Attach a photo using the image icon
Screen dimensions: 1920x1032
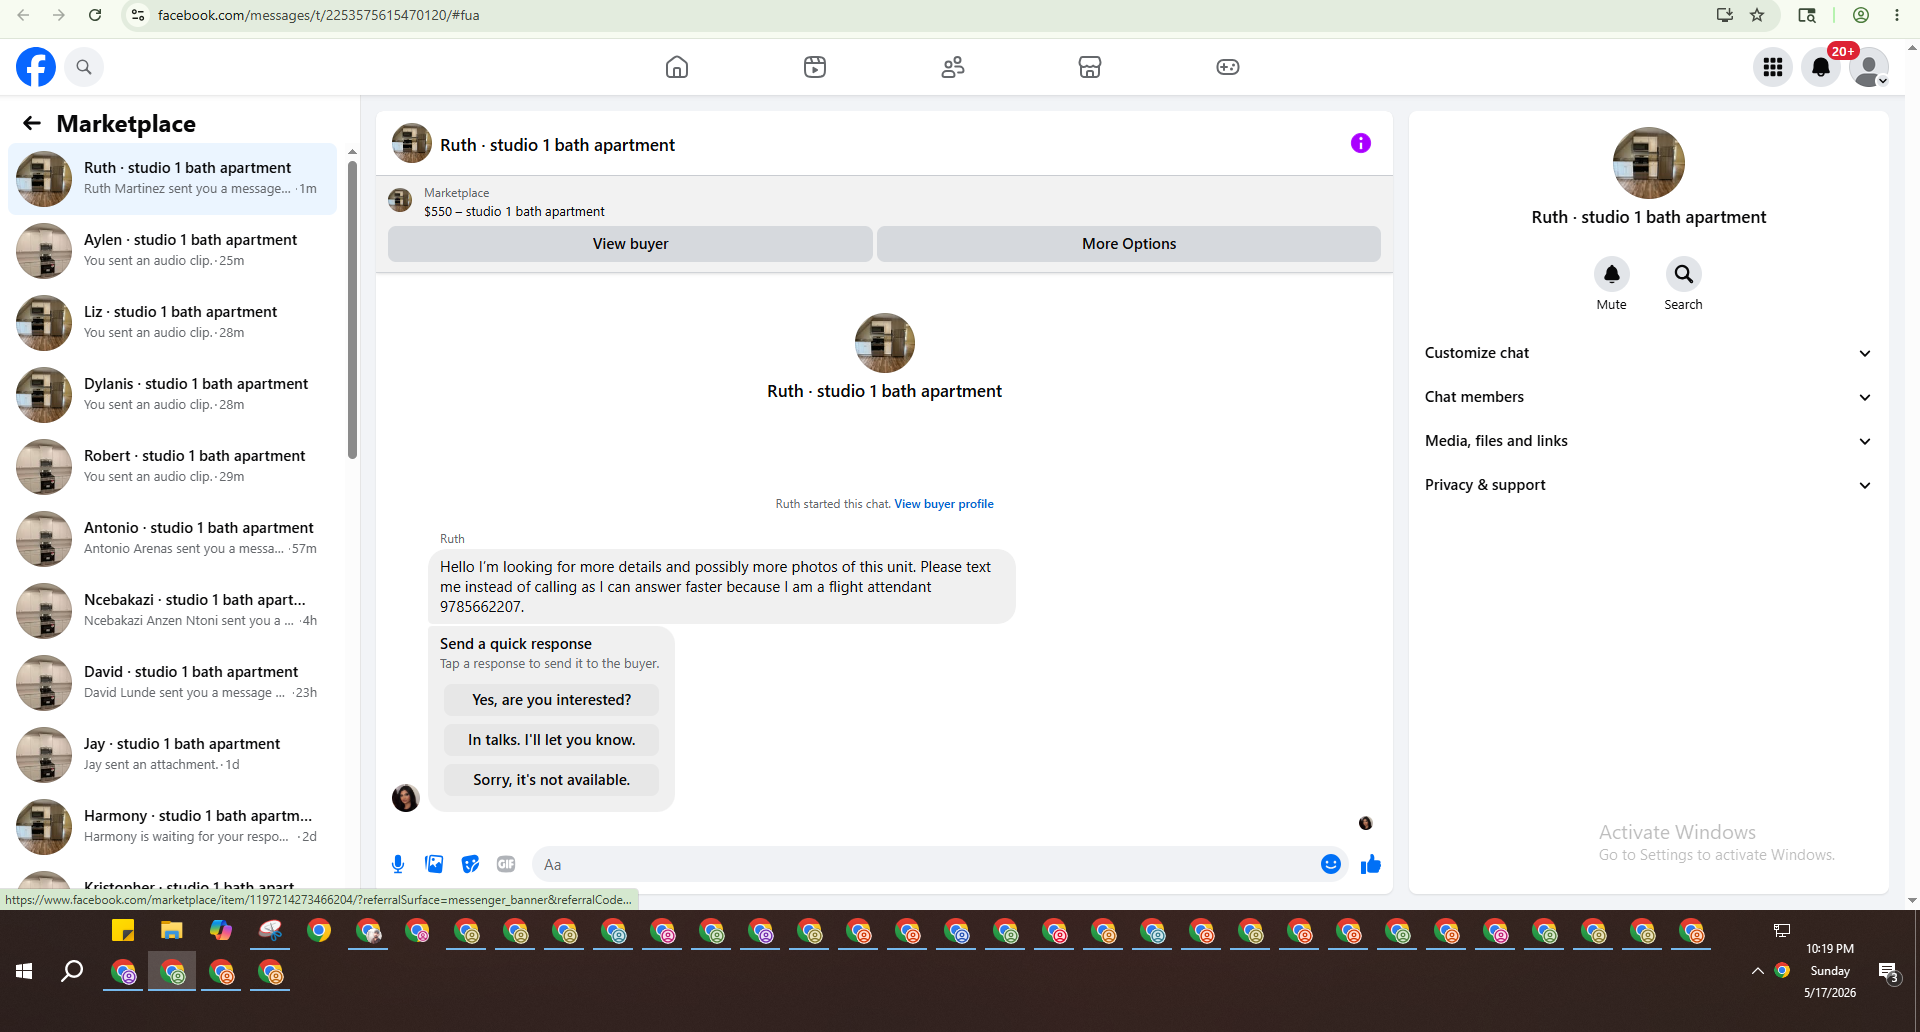434,864
